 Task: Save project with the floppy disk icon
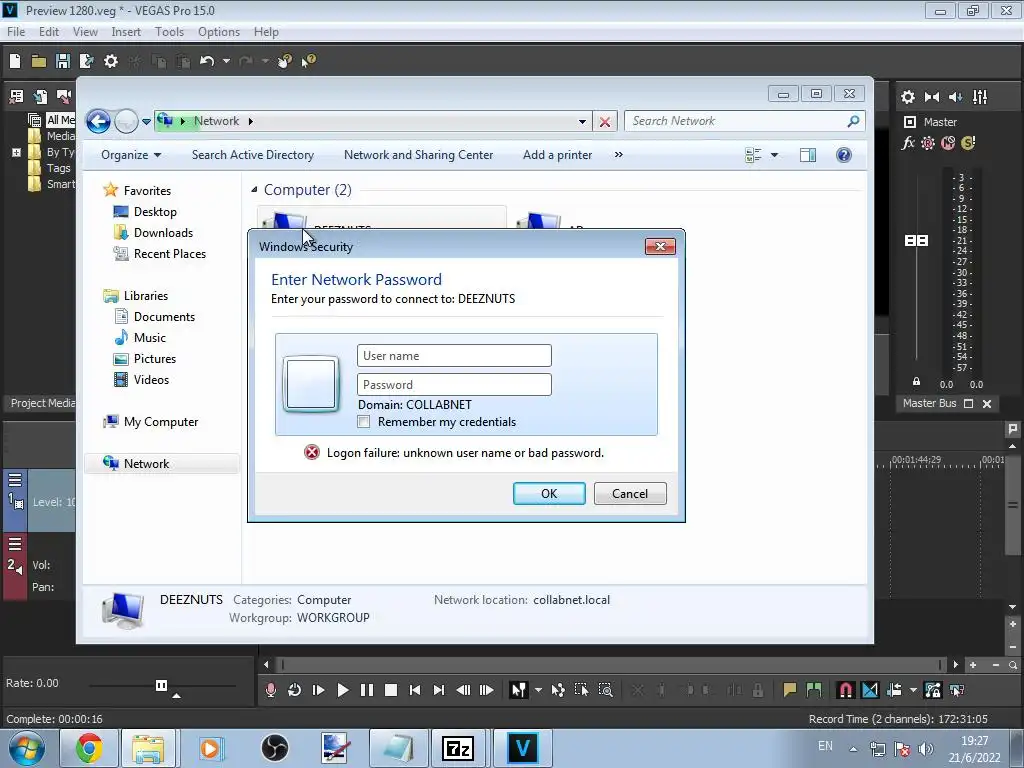click(63, 61)
